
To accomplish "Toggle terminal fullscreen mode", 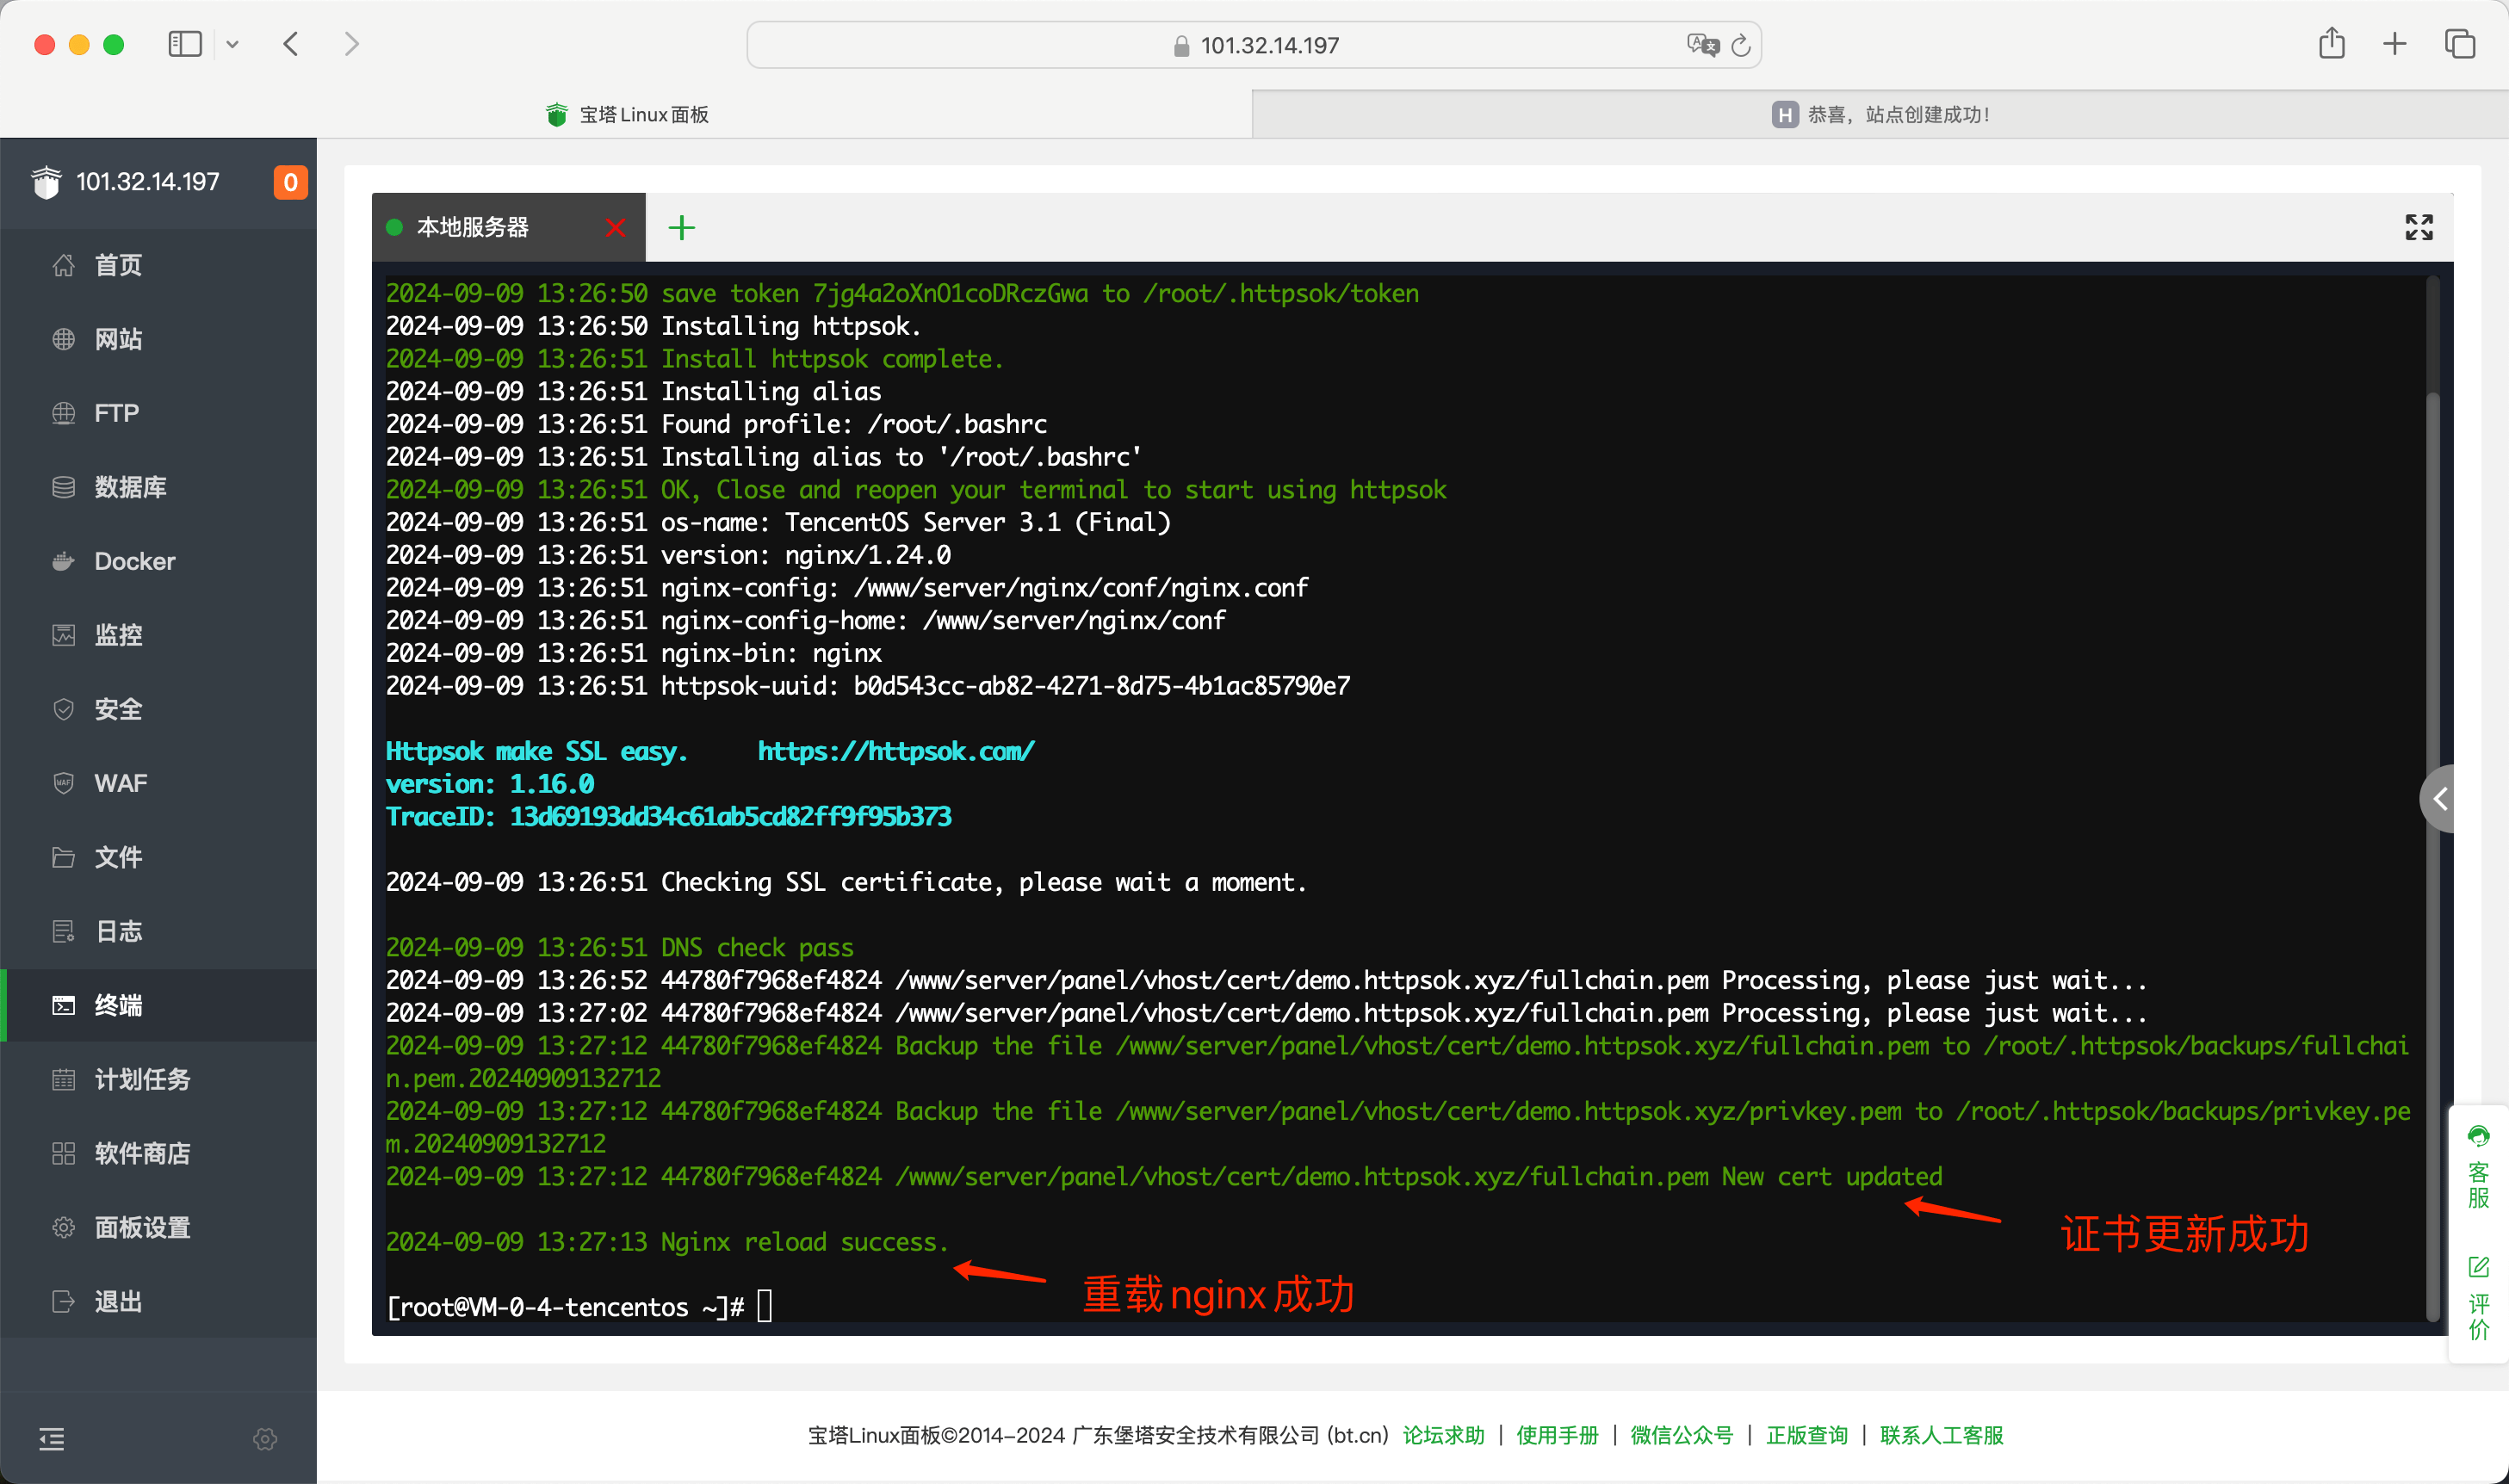I will tap(2419, 227).
